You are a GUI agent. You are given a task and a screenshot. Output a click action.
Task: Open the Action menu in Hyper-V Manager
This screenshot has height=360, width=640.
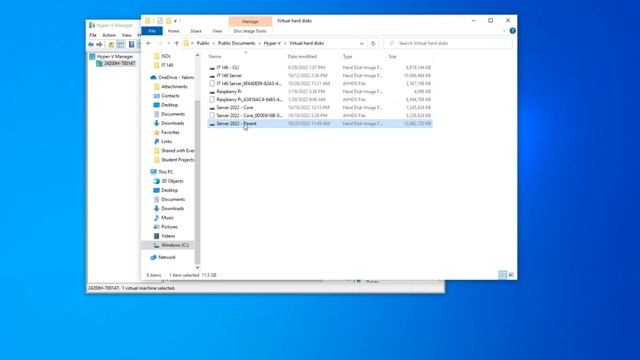(109, 36)
